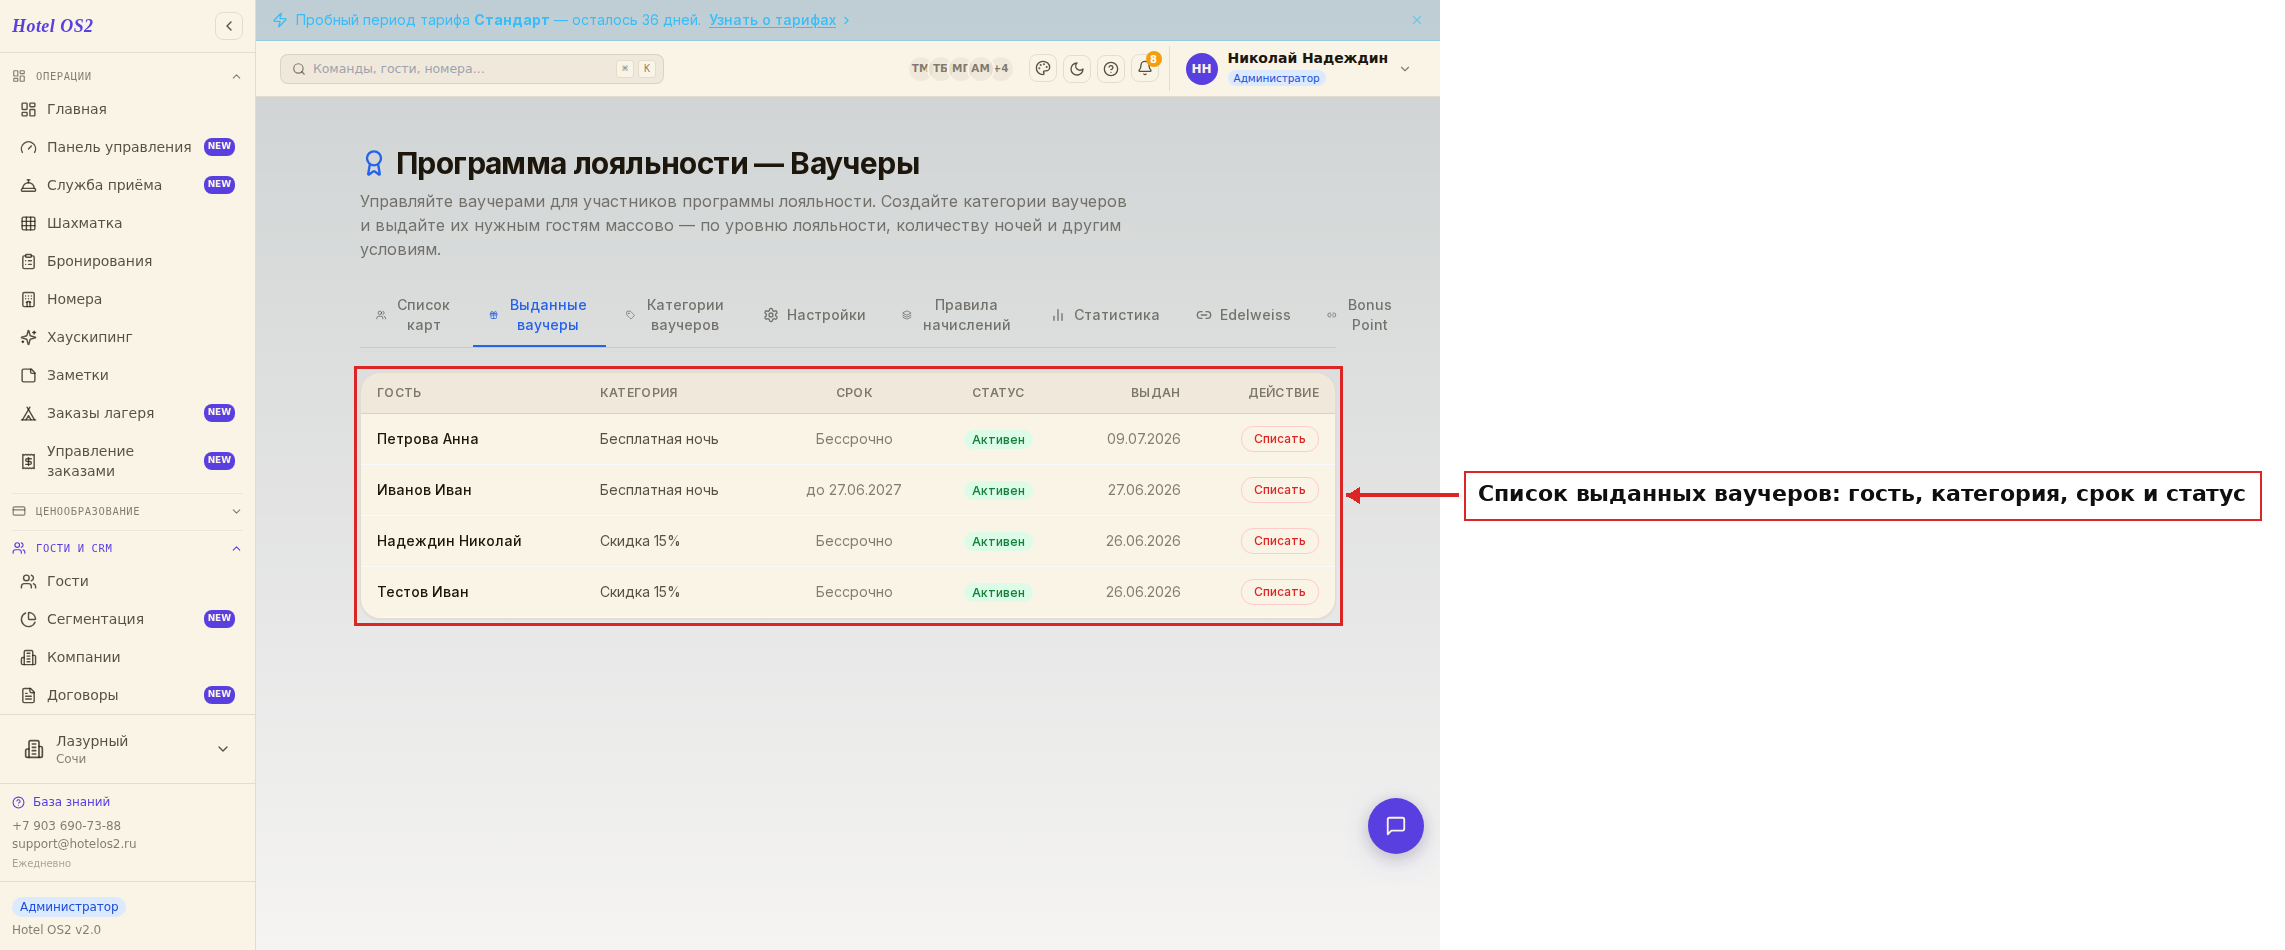Dismiss the trial period banner
Screen dimensions: 2285x950
(1417, 20)
